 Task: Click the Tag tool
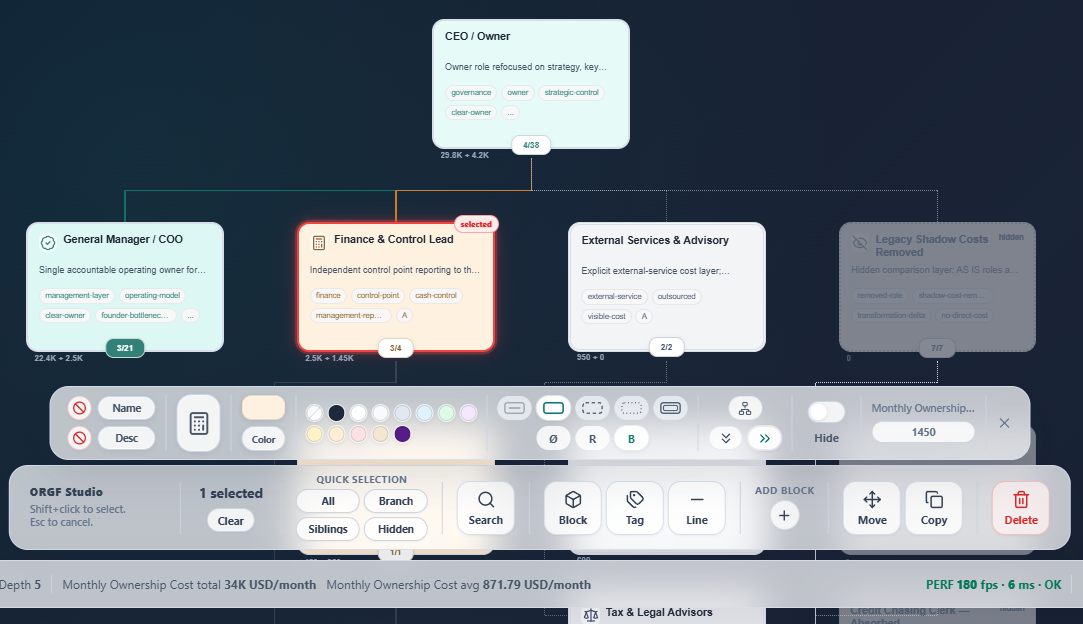635,508
